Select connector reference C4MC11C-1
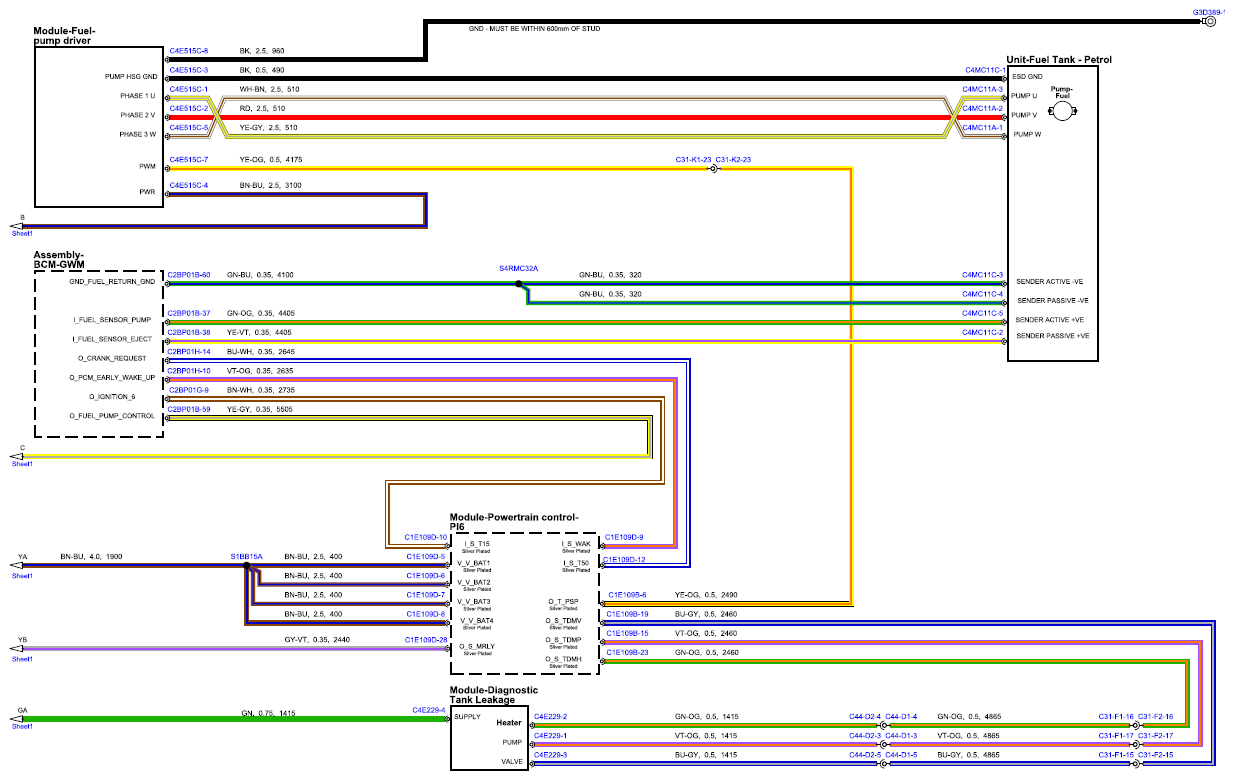The image size is (1234, 780). 984,70
